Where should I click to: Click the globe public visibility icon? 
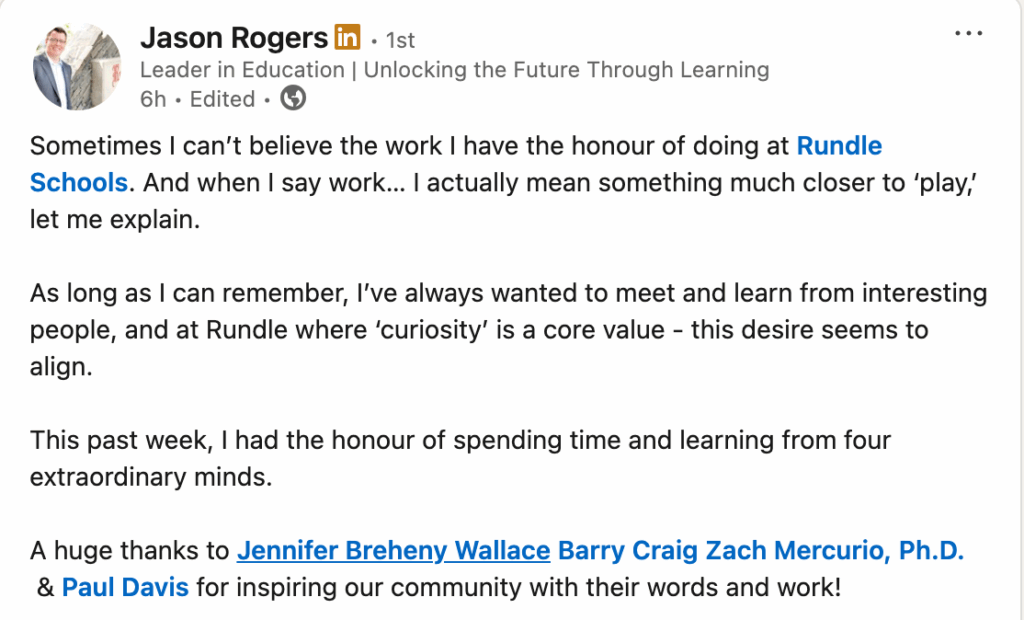pyautogui.click(x=293, y=99)
